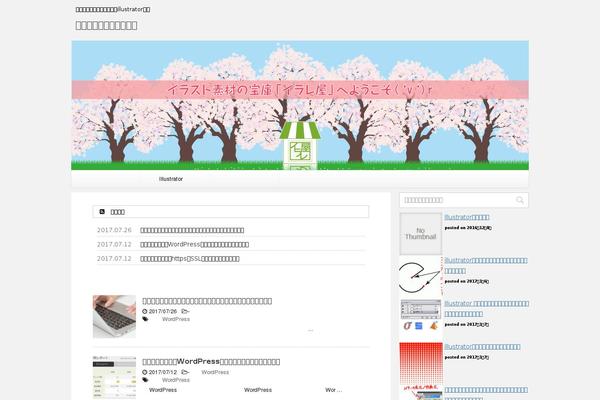
Task: Click the tag icon under the 2017/07/26 date
Action: [x=145, y=319]
